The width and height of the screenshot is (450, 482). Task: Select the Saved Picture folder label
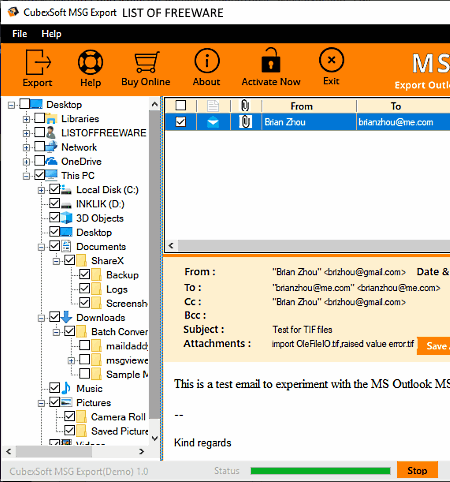coord(120,431)
